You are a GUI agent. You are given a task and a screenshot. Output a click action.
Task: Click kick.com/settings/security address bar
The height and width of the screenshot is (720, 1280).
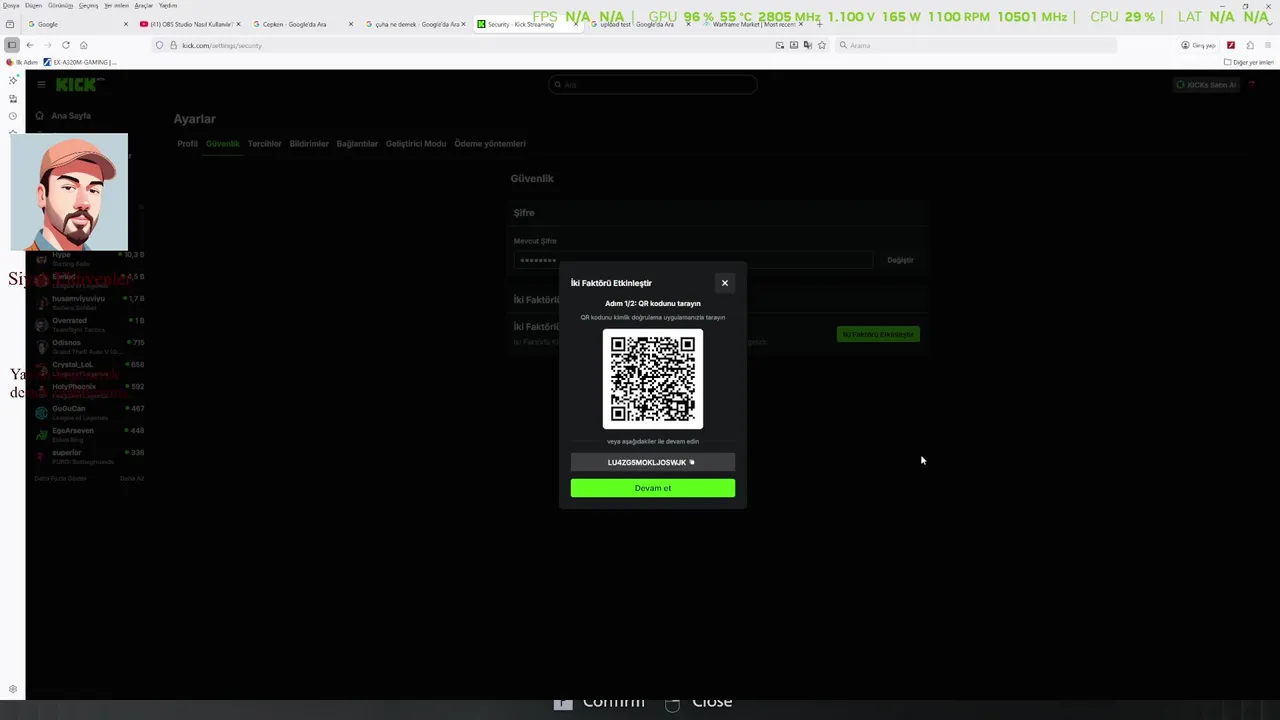pos(470,45)
